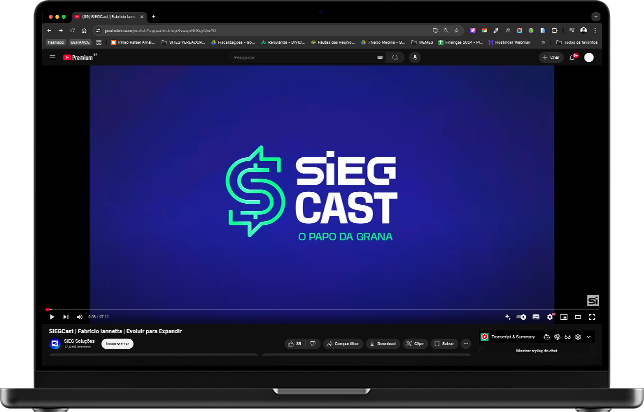Open the notifications bell
Viewport: 644px width, 412px height.
click(573, 57)
